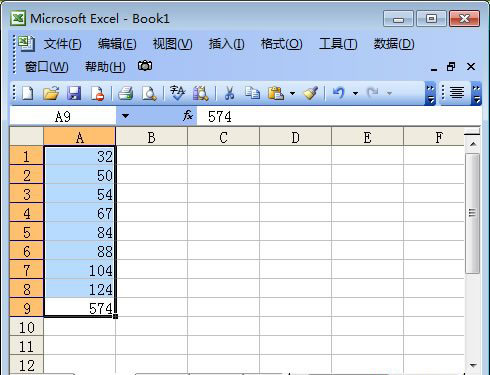Open the 文件(F) menu
The width and height of the screenshot is (490, 375).
pos(62,44)
